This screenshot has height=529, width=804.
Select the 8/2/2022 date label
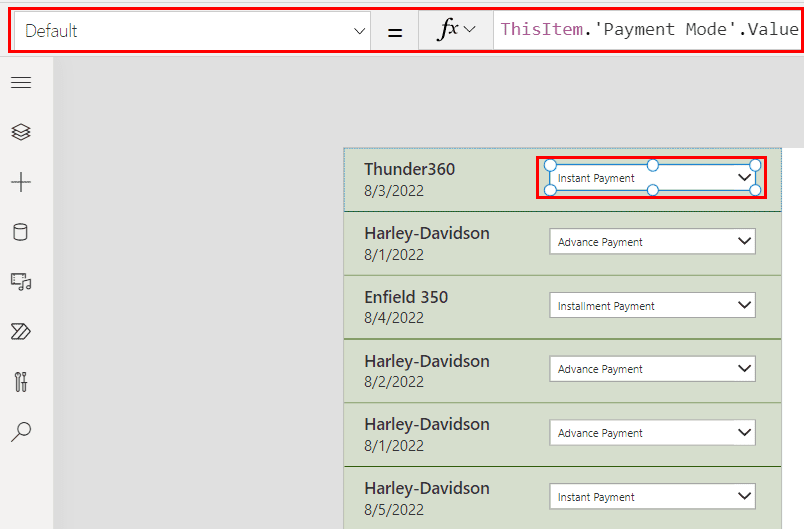(x=394, y=382)
